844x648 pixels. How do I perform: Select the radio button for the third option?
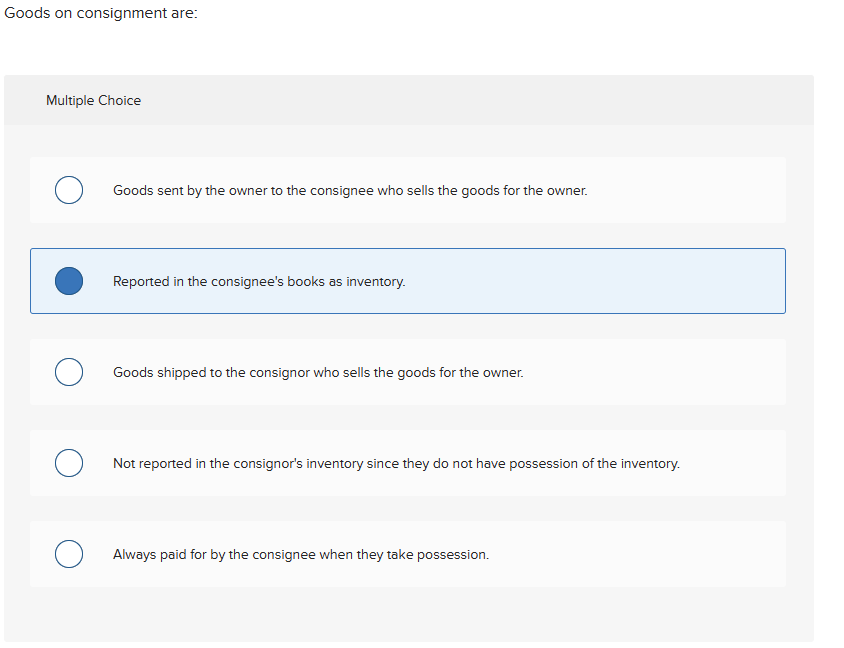68,372
